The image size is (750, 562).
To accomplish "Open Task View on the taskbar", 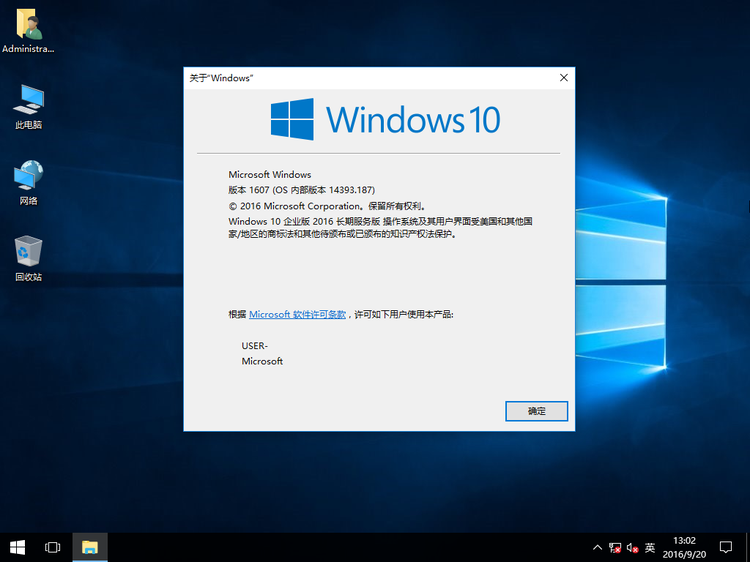I will tap(53, 547).
